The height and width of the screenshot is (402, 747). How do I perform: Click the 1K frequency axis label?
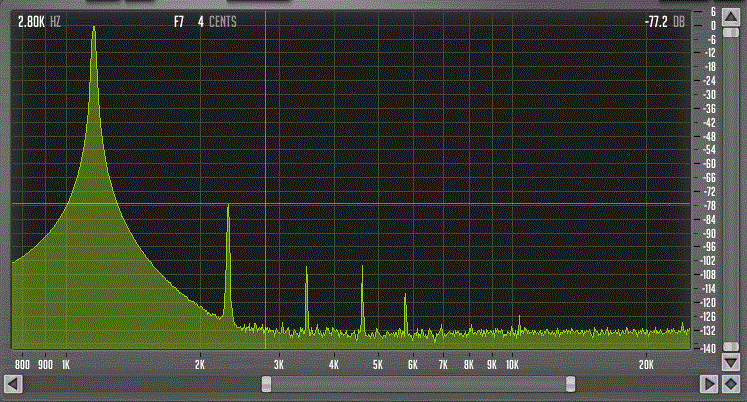(66, 365)
